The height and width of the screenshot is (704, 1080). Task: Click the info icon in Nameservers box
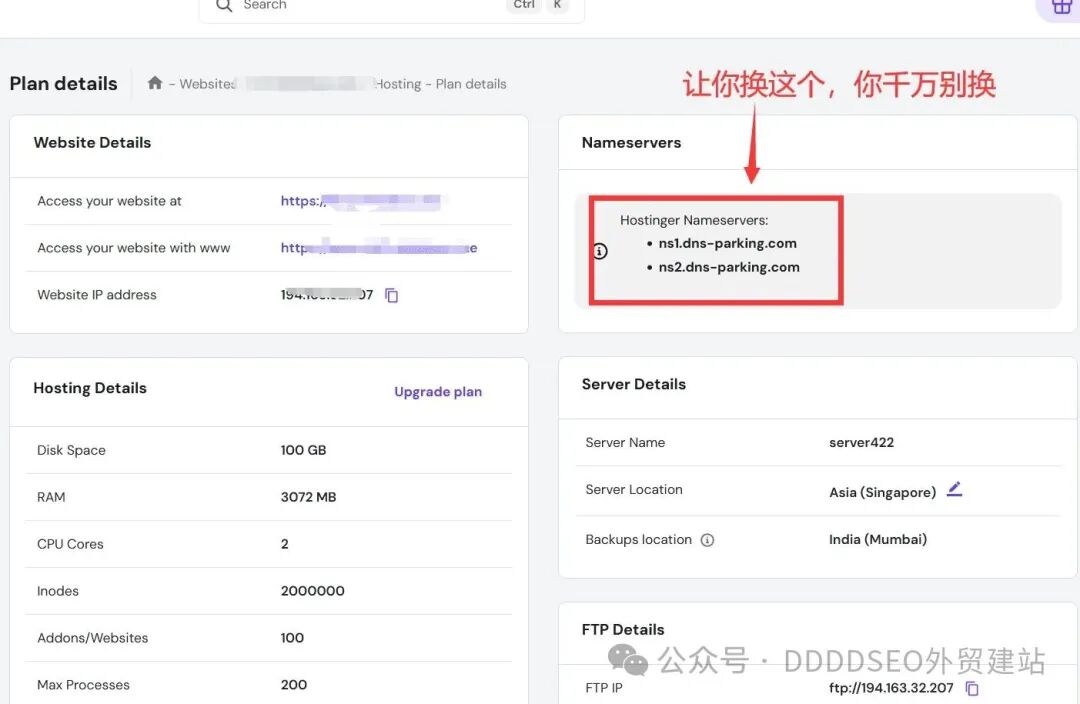[600, 252]
